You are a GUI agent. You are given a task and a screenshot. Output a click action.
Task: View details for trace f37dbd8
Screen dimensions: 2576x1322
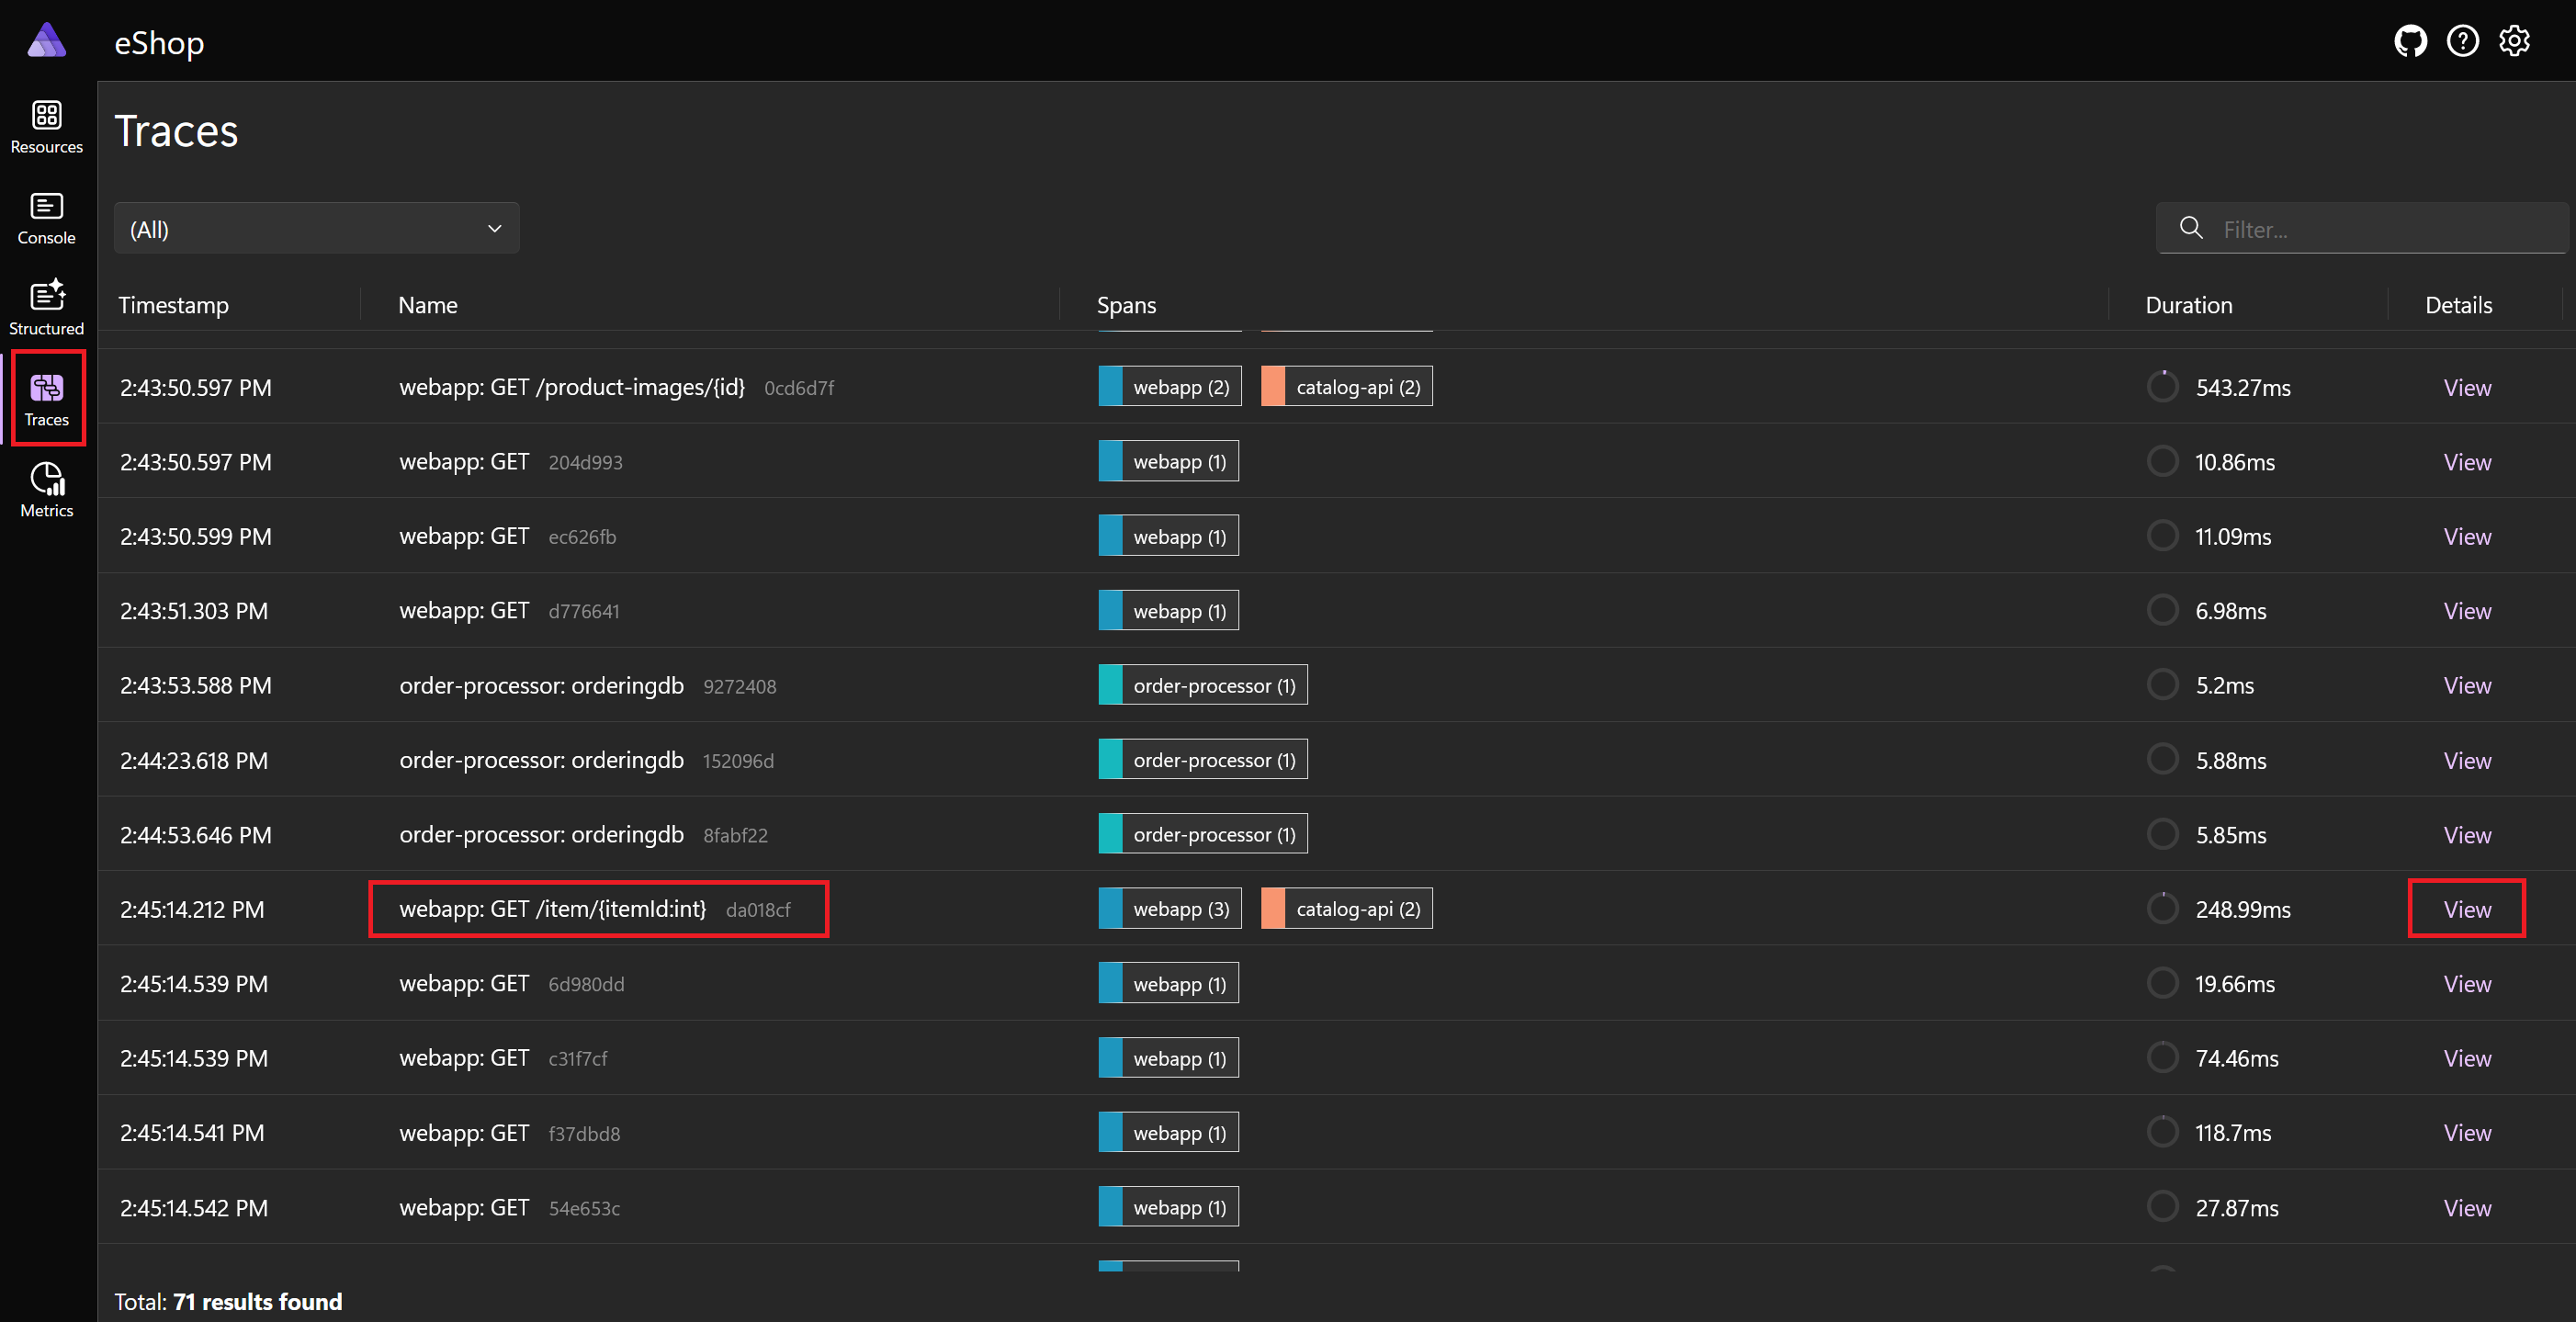tap(2467, 1133)
